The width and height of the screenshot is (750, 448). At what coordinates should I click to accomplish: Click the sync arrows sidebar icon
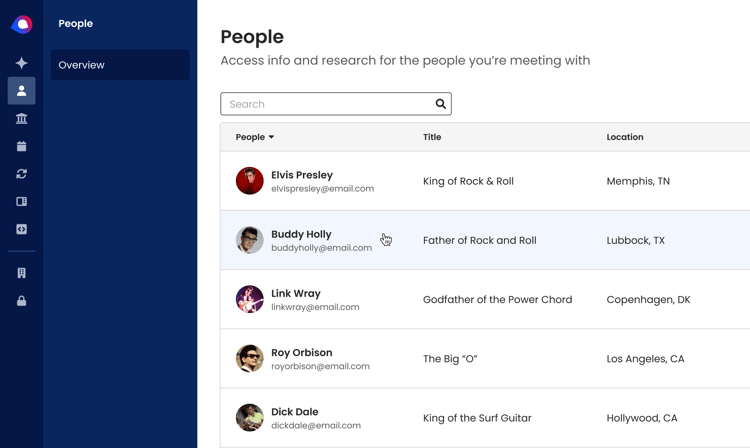(x=22, y=174)
